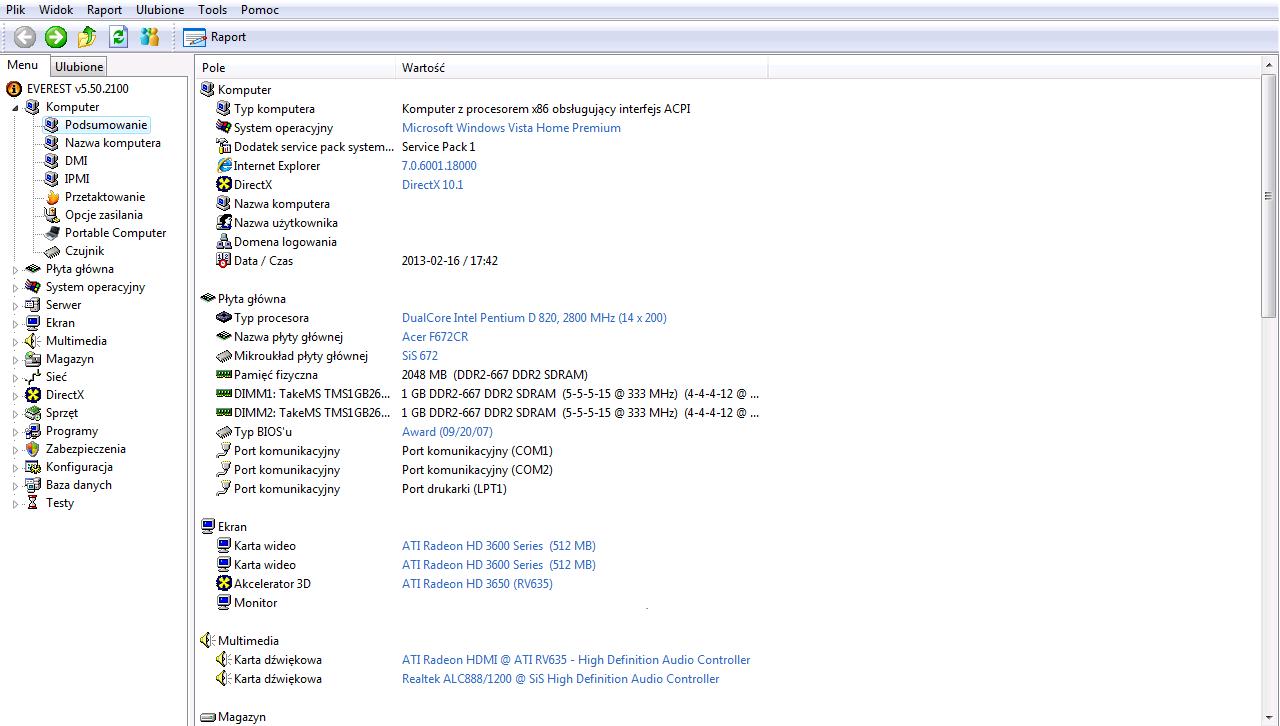Image resolution: width=1280 pixels, height=726 pixels.
Task: Select the EVEREST v5.50.2100 root icon
Action: point(14,89)
